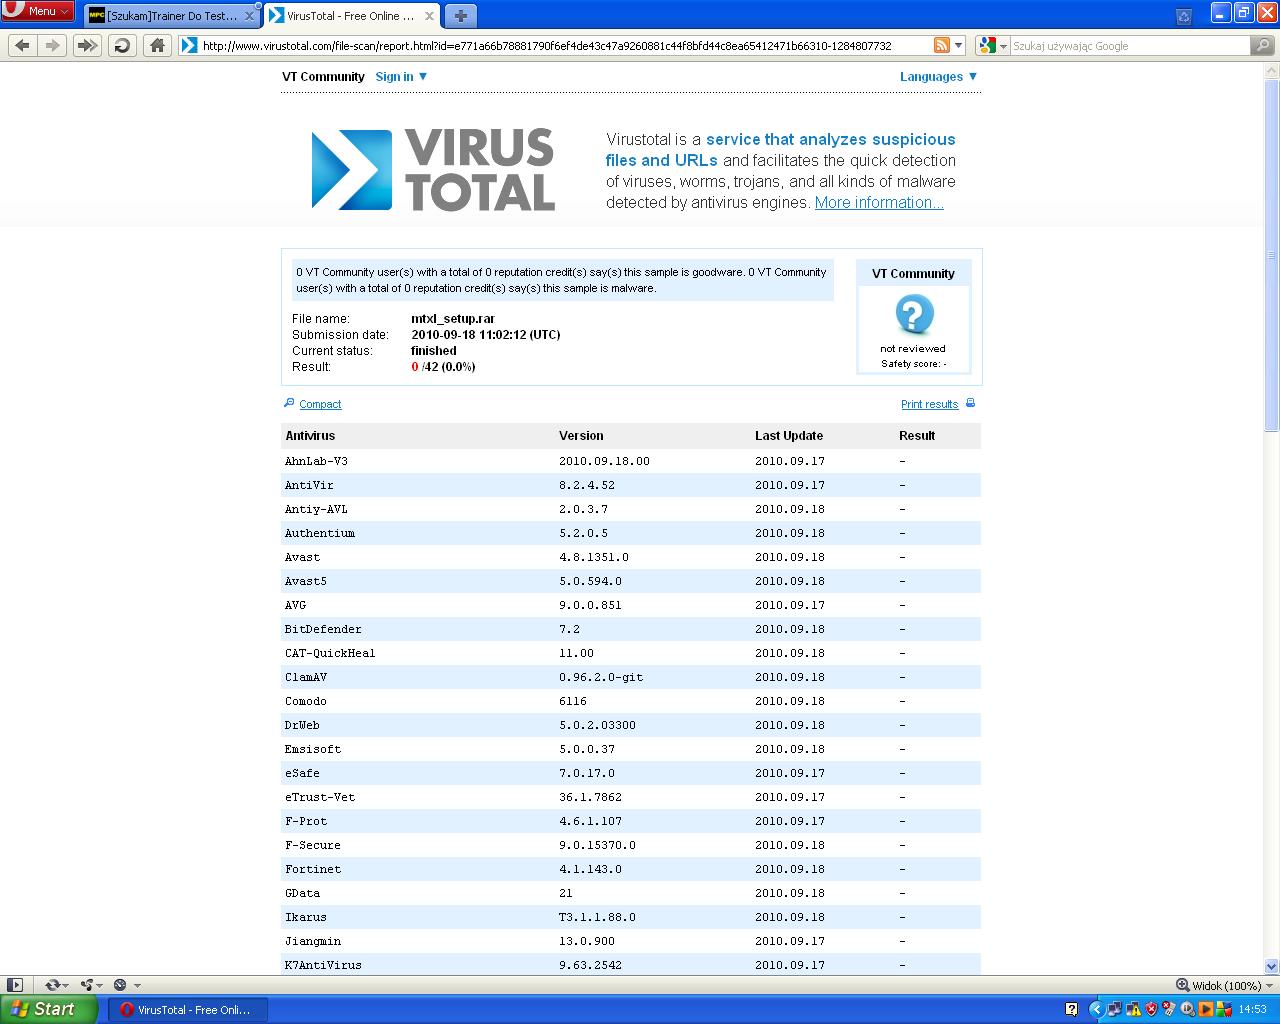Expand the address bar history dropdown
Screen dimensions: 1280x1024
(x=958, y=45)
